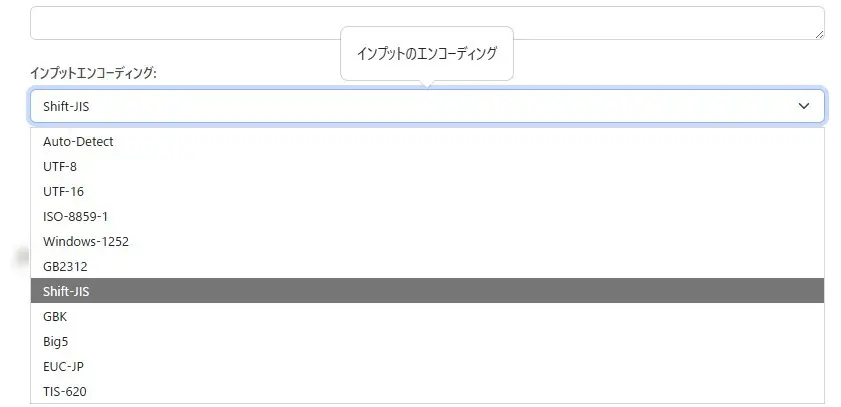This screenshot has width=841, height=407.
Task: Select ISO-8859-1 from the list
Action: pos(75,216)
